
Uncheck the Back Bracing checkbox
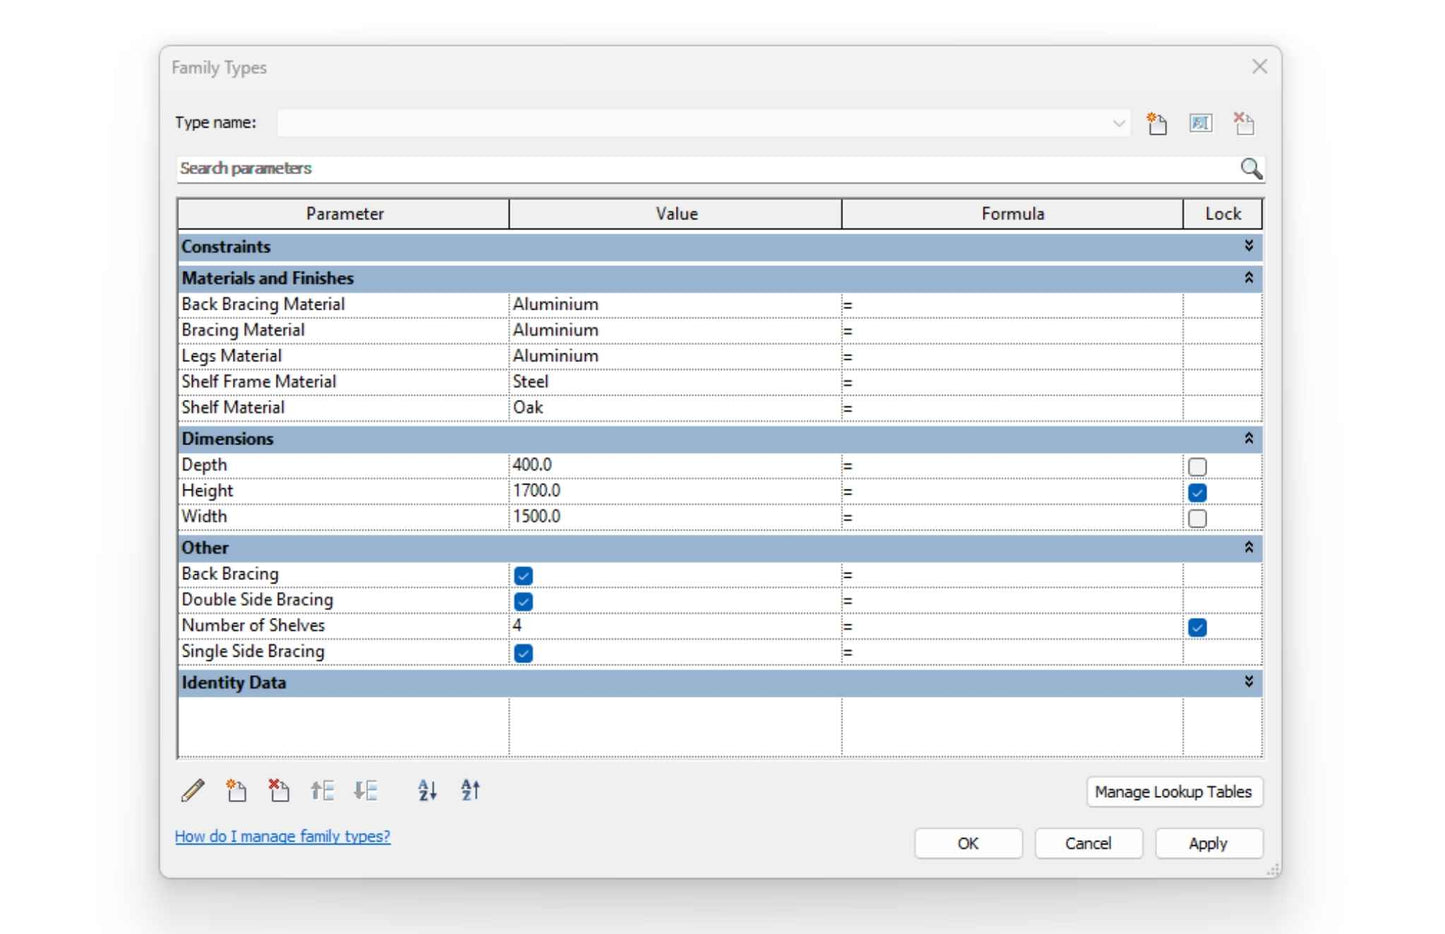point(523,575)
